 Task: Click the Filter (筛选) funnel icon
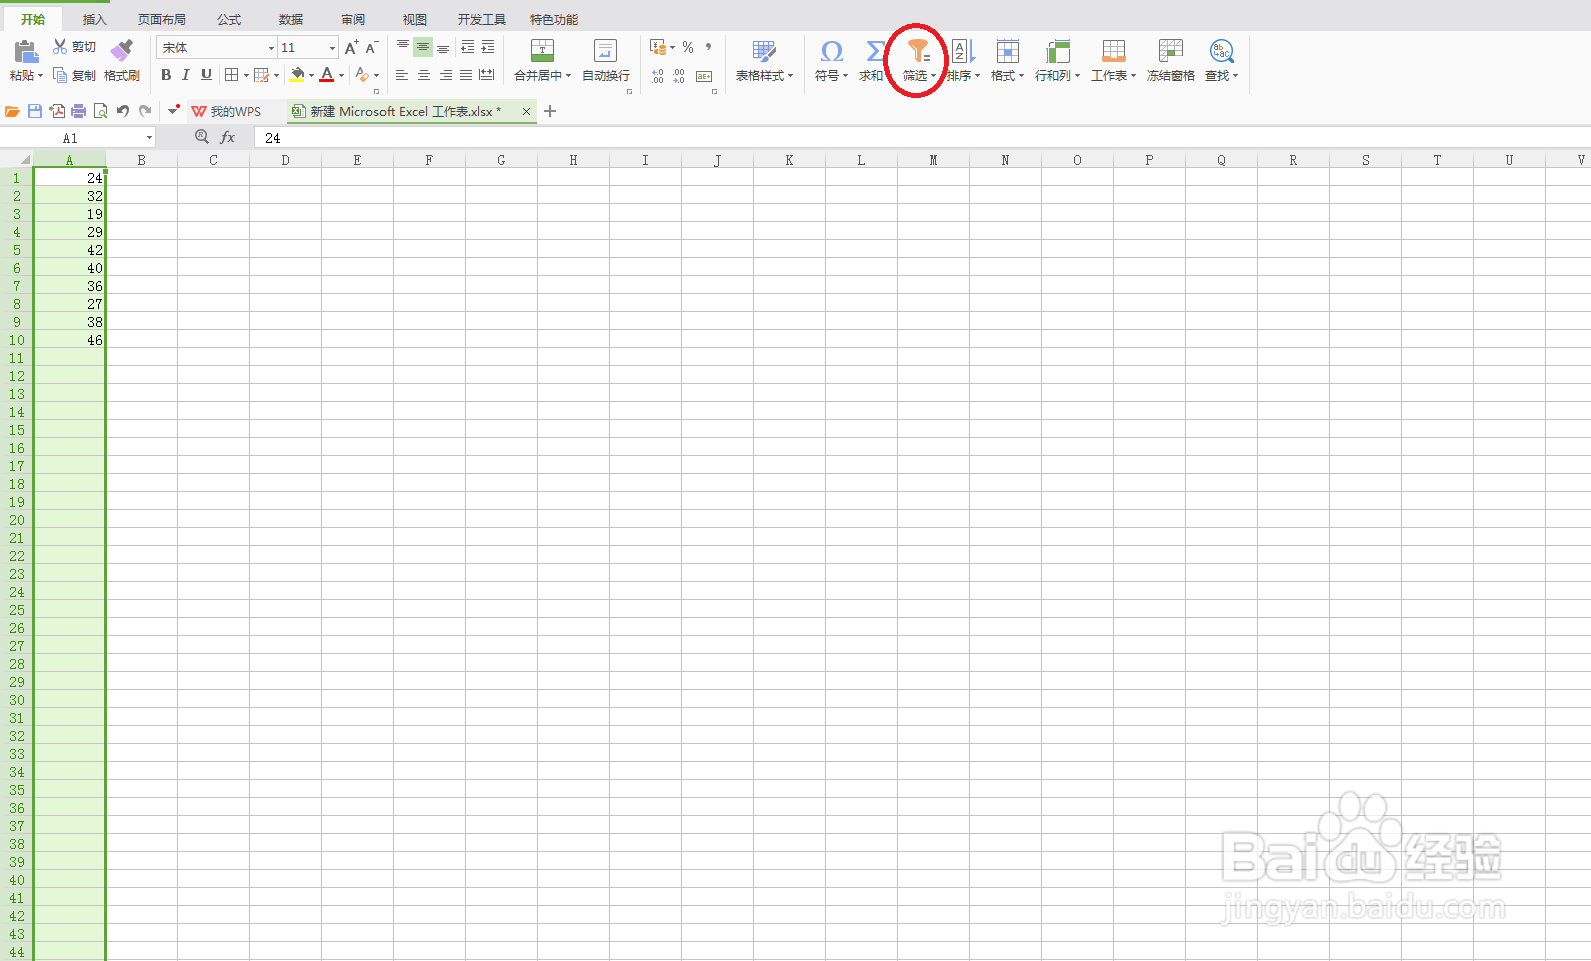[918, 51]
